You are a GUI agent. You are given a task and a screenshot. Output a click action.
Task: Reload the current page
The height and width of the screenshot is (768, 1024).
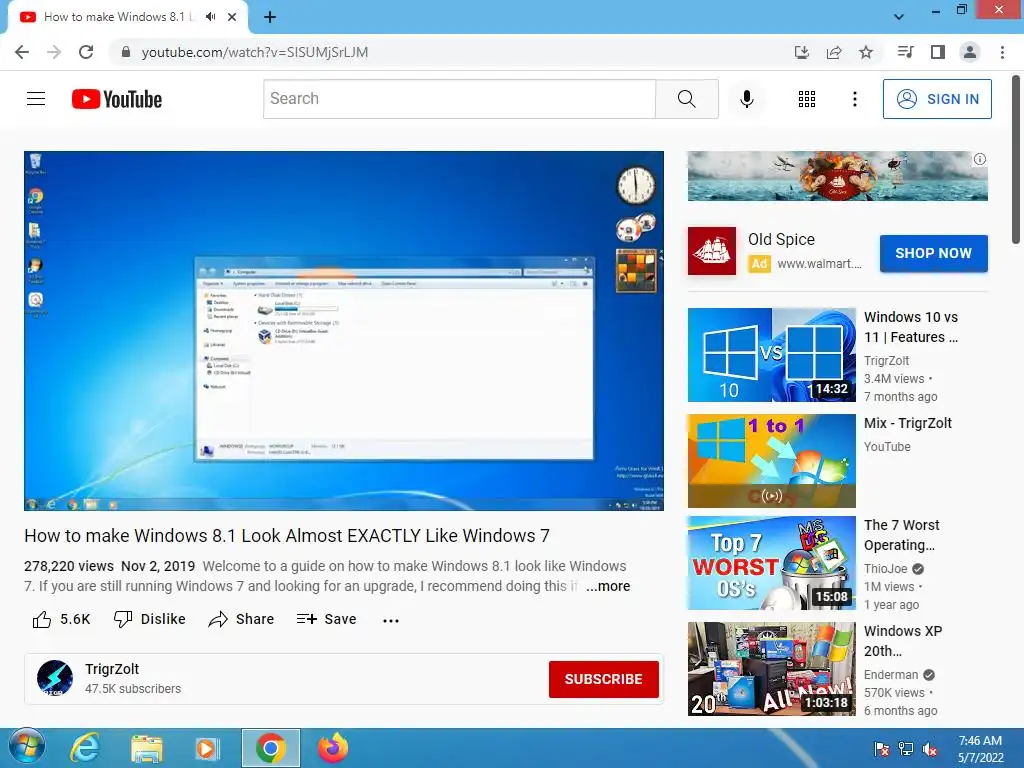tap(86, 52)
